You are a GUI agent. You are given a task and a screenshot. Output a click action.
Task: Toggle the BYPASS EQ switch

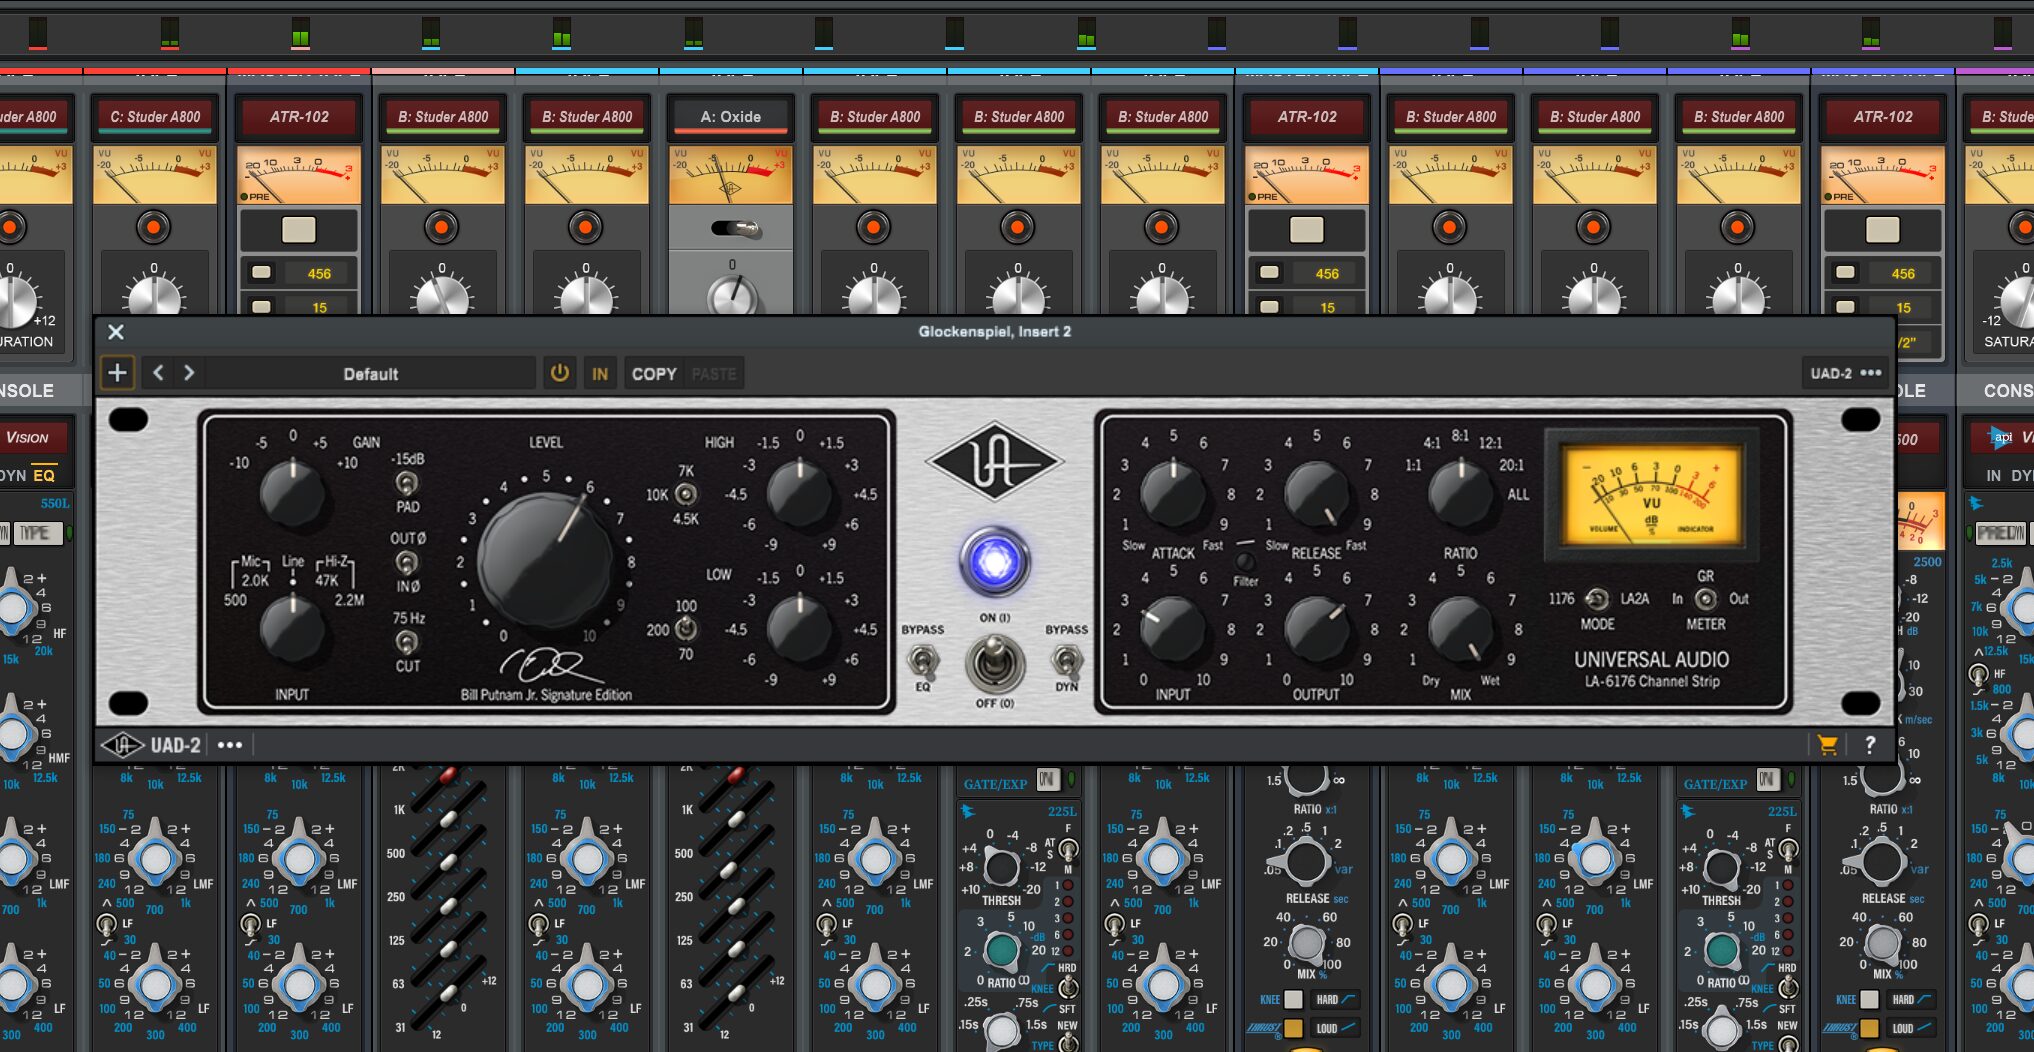(x=922, y=661)
